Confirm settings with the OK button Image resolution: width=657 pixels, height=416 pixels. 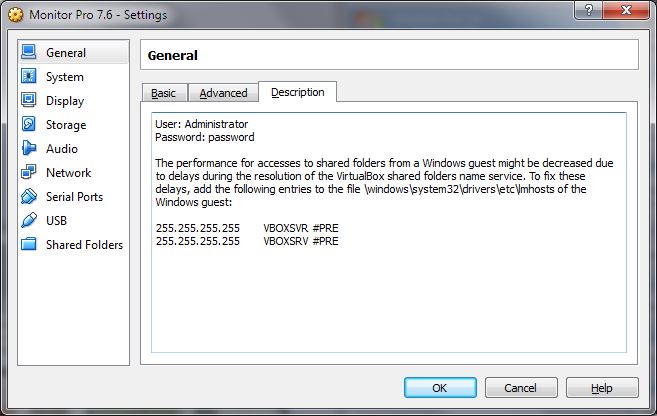(x=440, y=388)
